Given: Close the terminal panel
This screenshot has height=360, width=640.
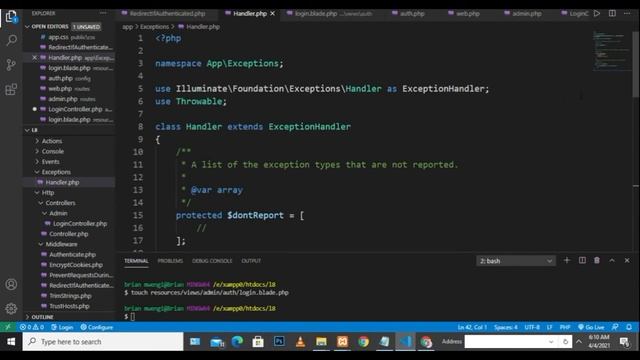Looking at the screenshot, I should coord(627,260).
